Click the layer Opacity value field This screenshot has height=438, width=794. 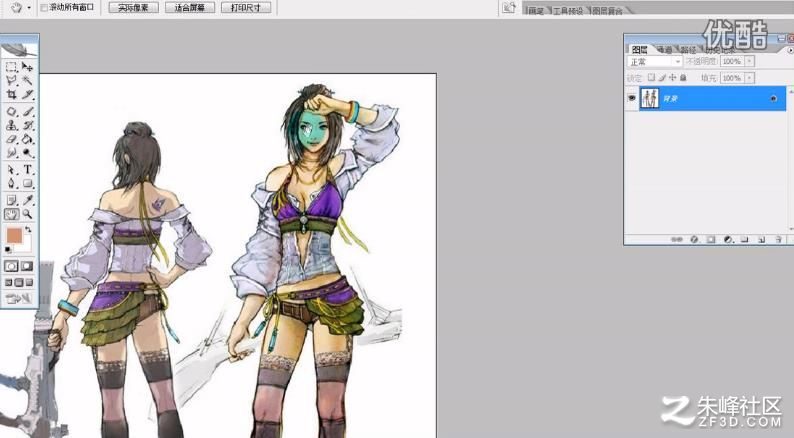click(x=731, y=61)
